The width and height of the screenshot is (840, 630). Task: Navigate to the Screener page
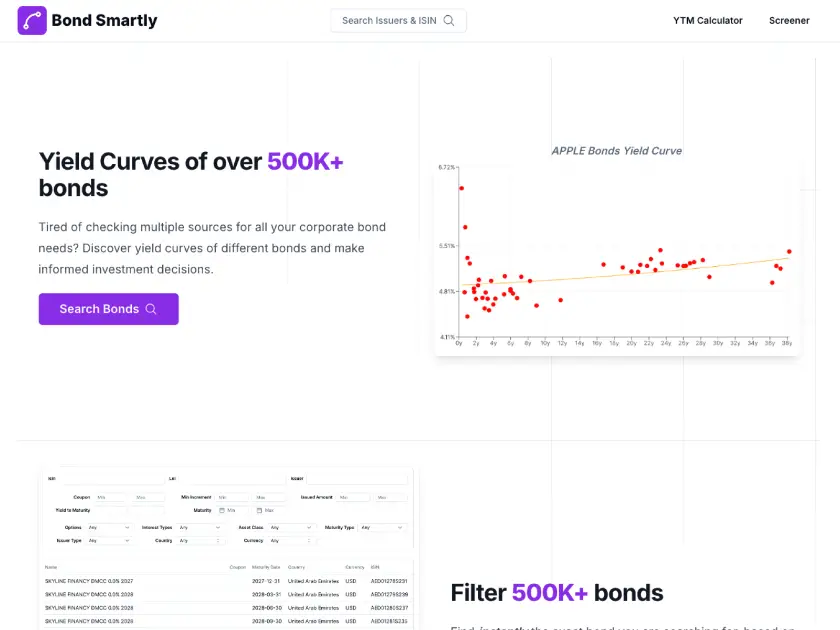pos(789,20)
